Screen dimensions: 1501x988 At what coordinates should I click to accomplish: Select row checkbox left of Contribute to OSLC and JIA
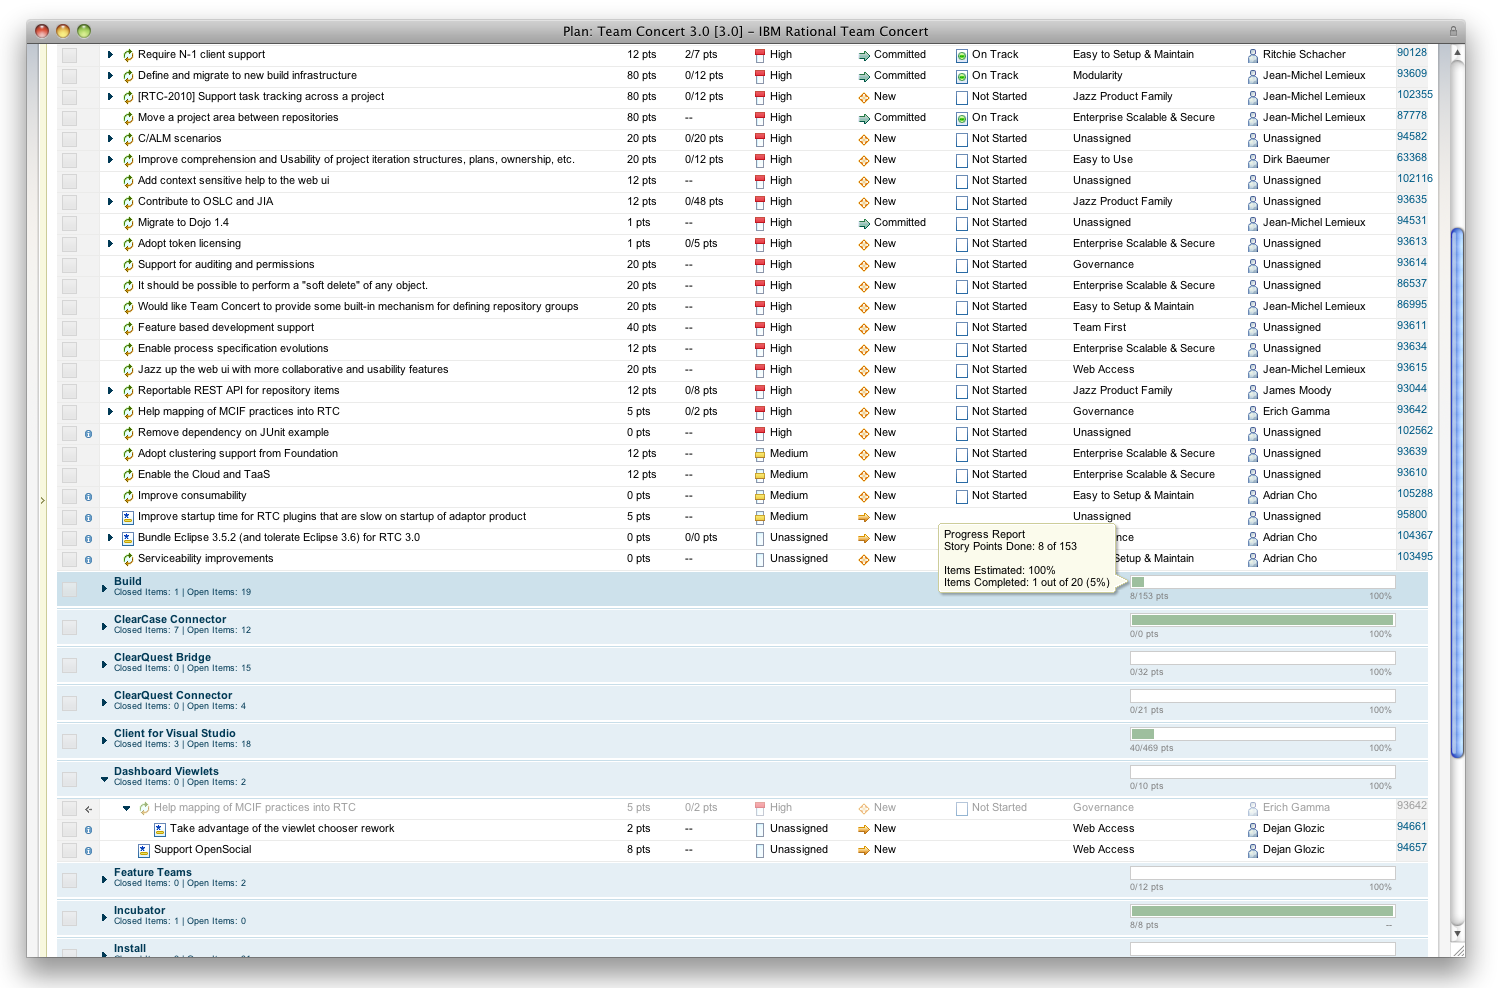coord(69,203)
